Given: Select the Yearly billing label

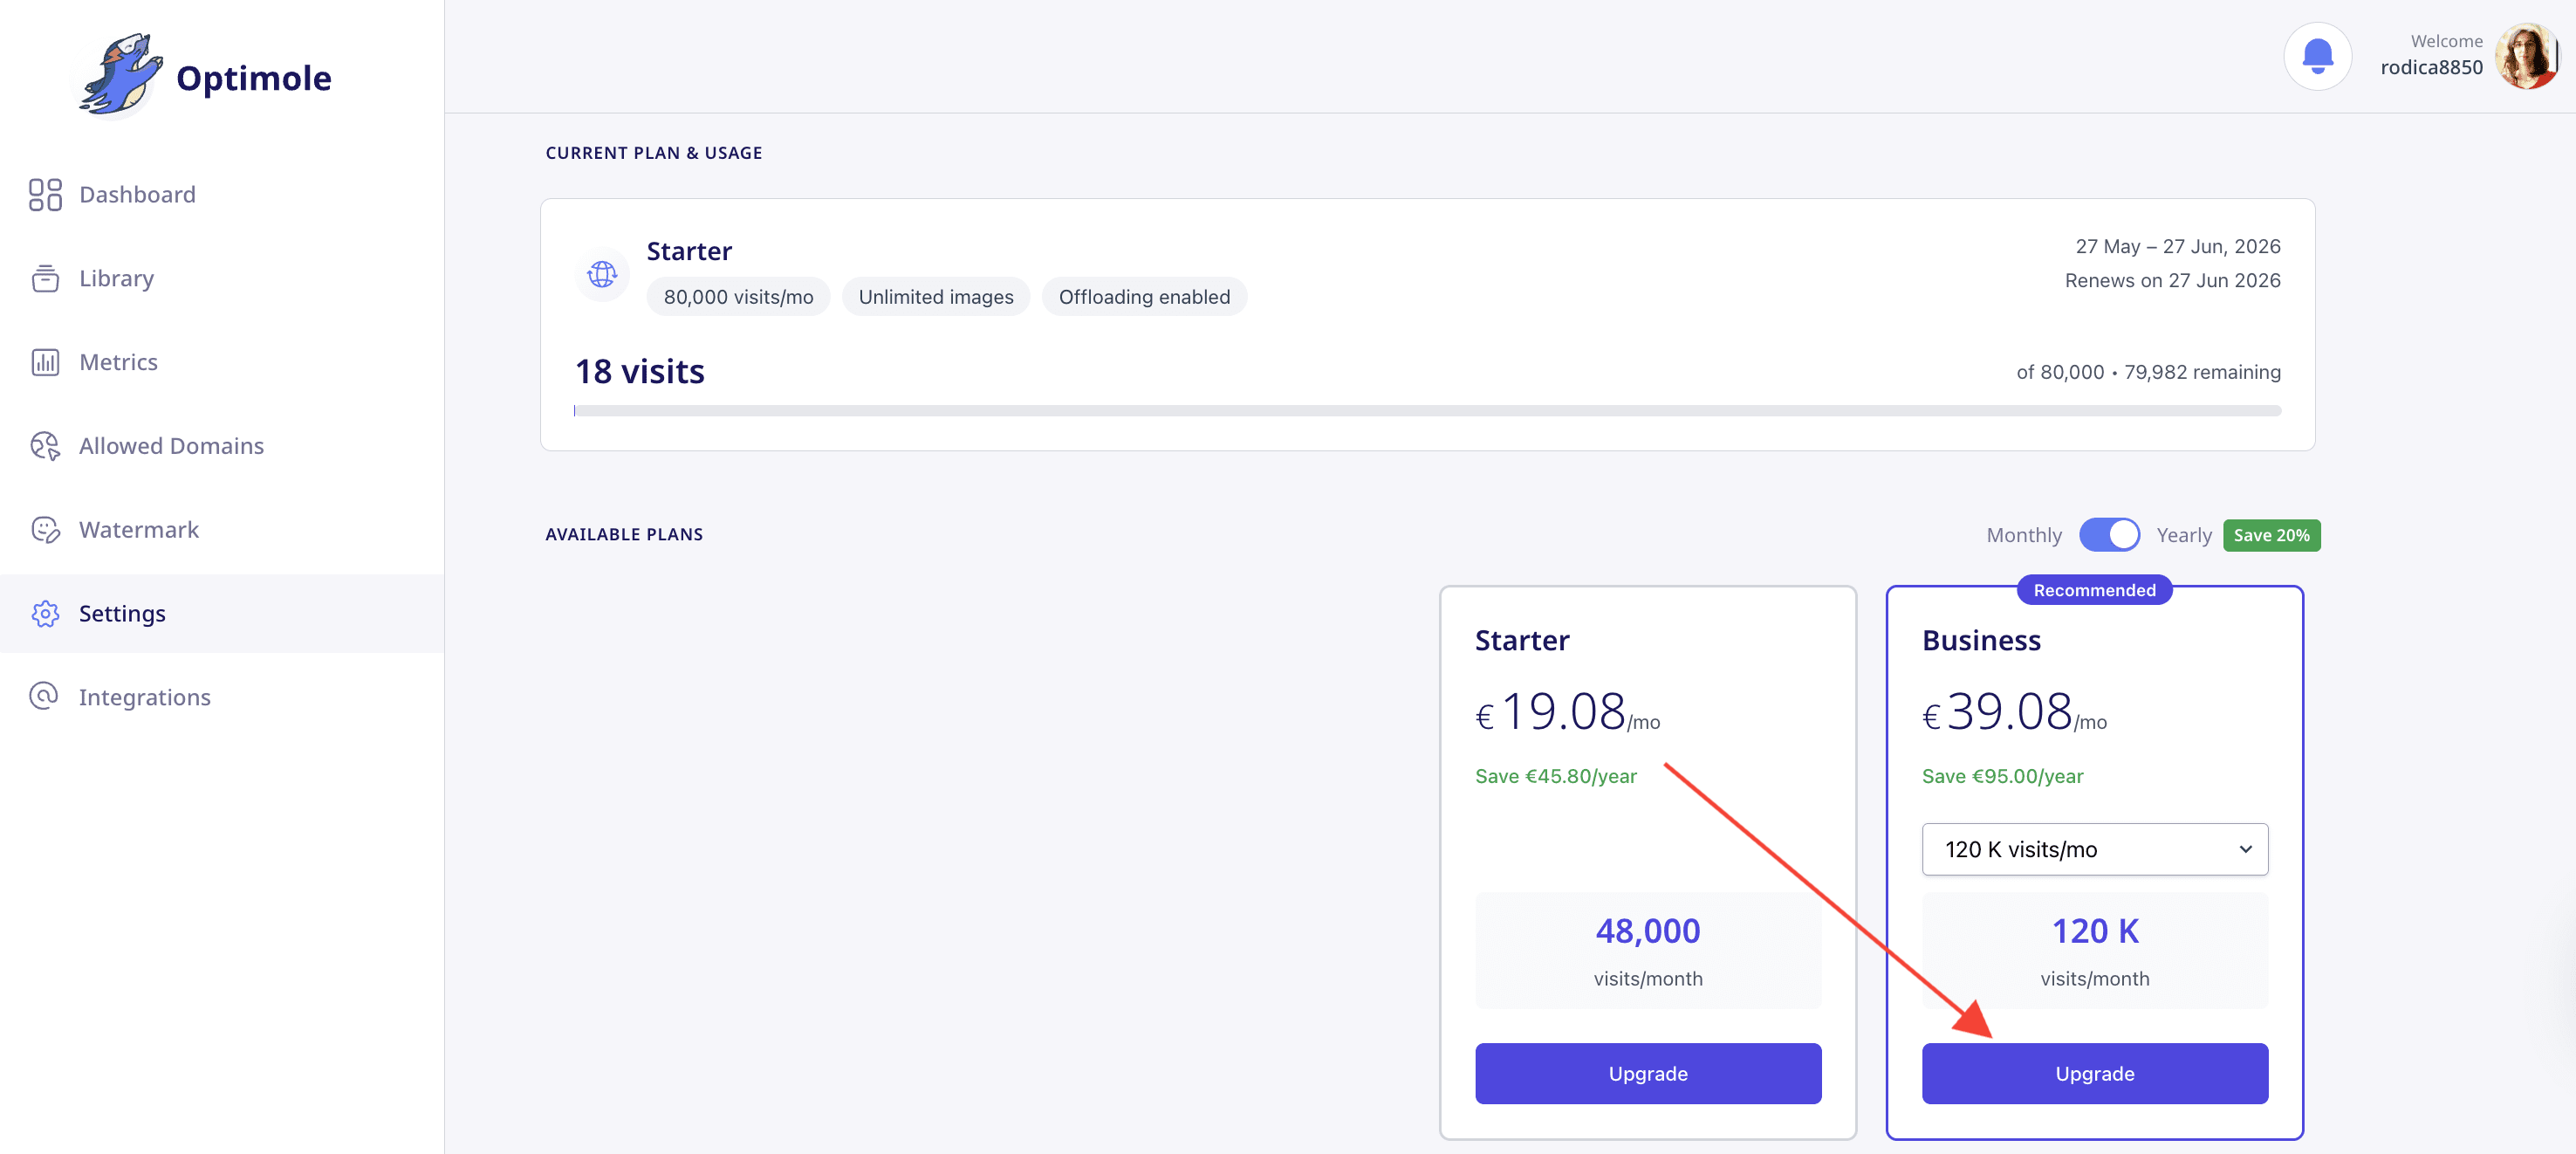Looking at the screenshot, I should (2183, 536).
